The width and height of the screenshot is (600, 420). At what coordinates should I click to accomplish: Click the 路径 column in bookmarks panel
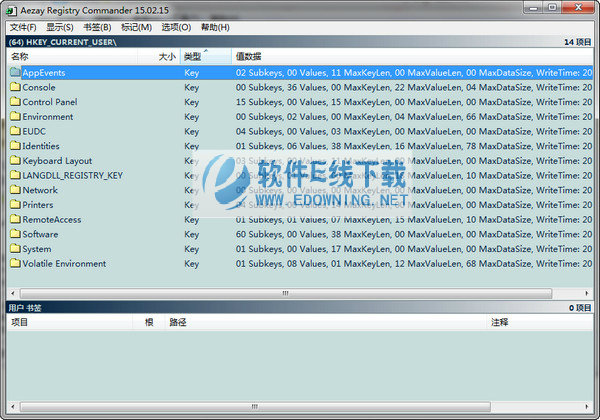click(x=178, y=322)
